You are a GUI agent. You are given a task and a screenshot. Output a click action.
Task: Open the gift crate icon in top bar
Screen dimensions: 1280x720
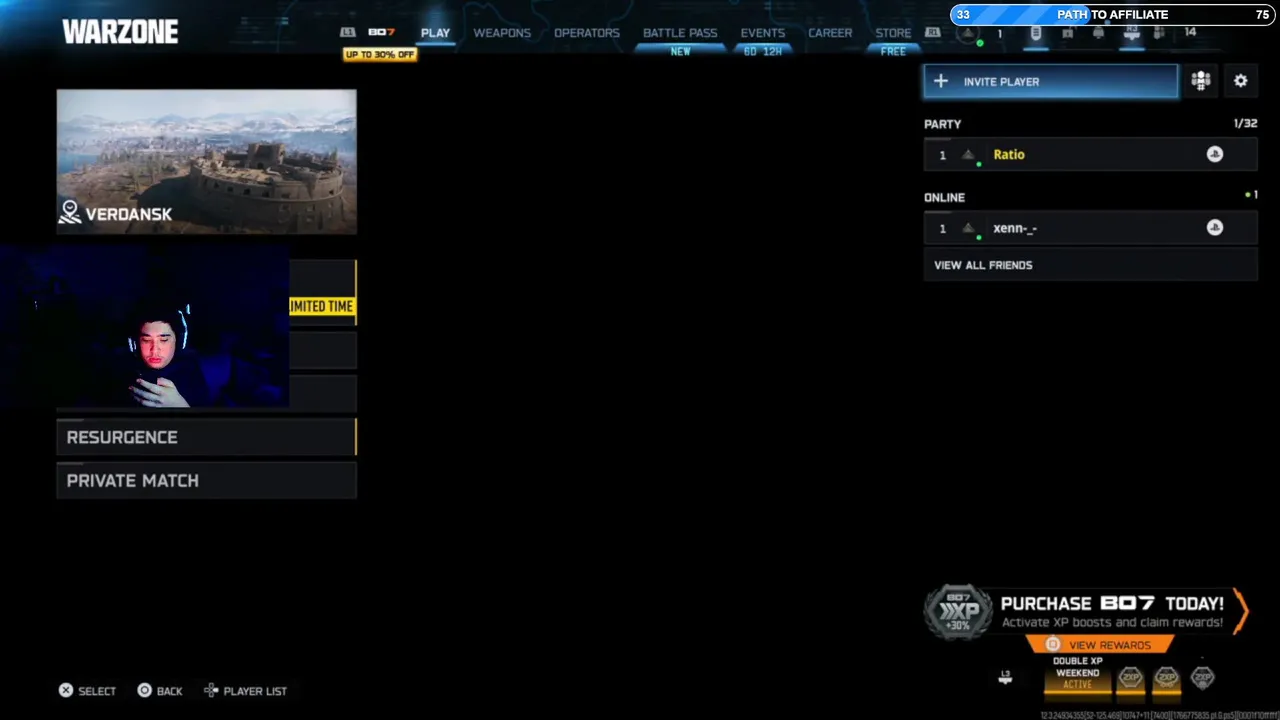[x=1068, y=33]
